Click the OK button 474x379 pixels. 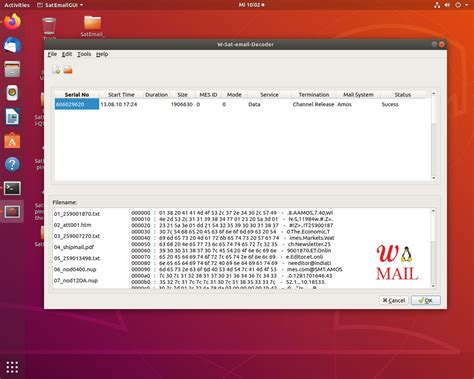click(426, 300)
